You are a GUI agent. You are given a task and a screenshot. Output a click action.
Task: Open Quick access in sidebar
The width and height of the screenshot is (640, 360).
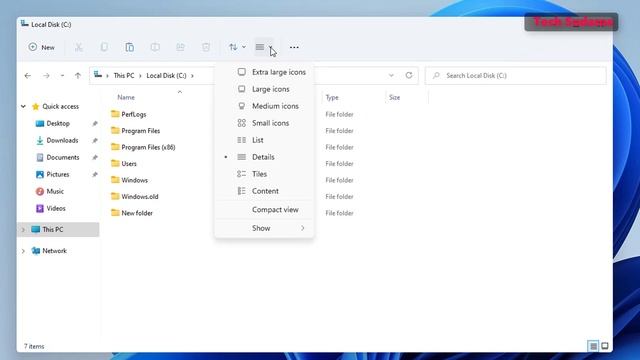[x=55, y=107]
